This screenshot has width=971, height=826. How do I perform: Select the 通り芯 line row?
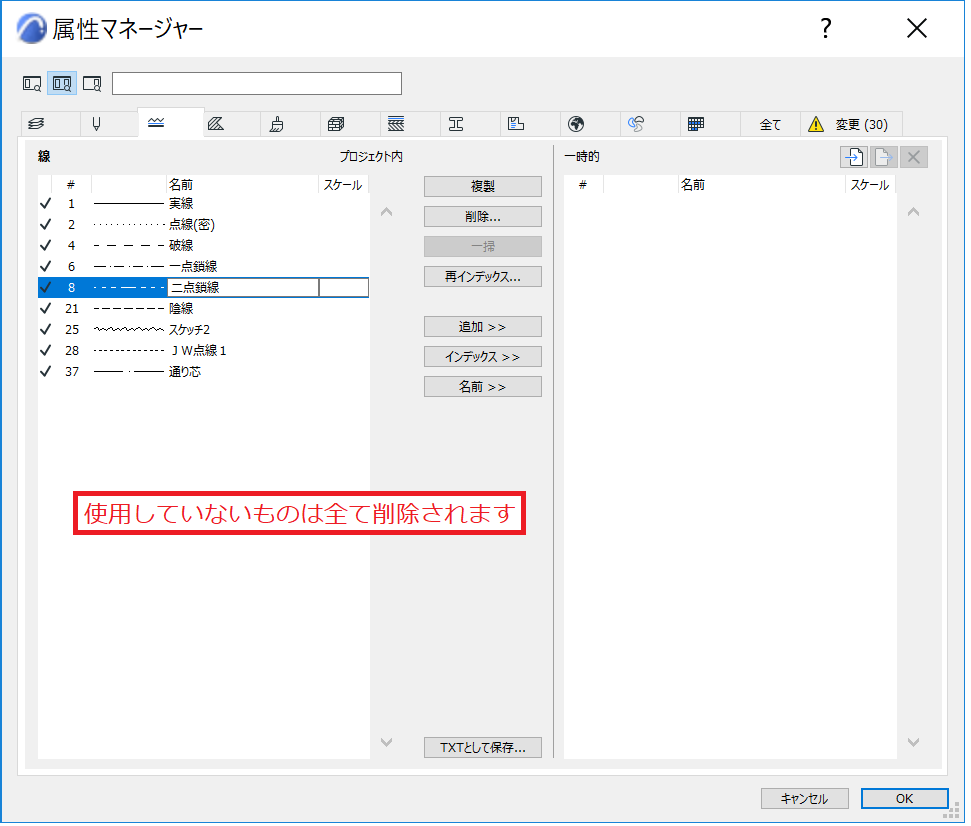[203, 372]
